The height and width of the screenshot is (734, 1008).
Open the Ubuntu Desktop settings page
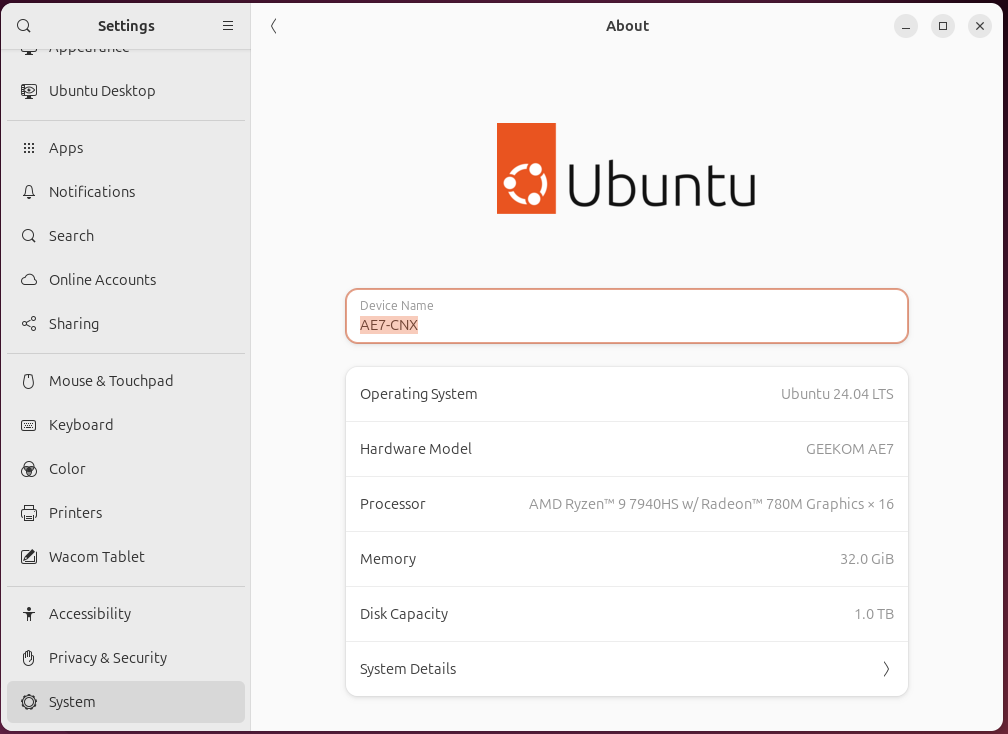pyautogui.click(x=126, y=91)
